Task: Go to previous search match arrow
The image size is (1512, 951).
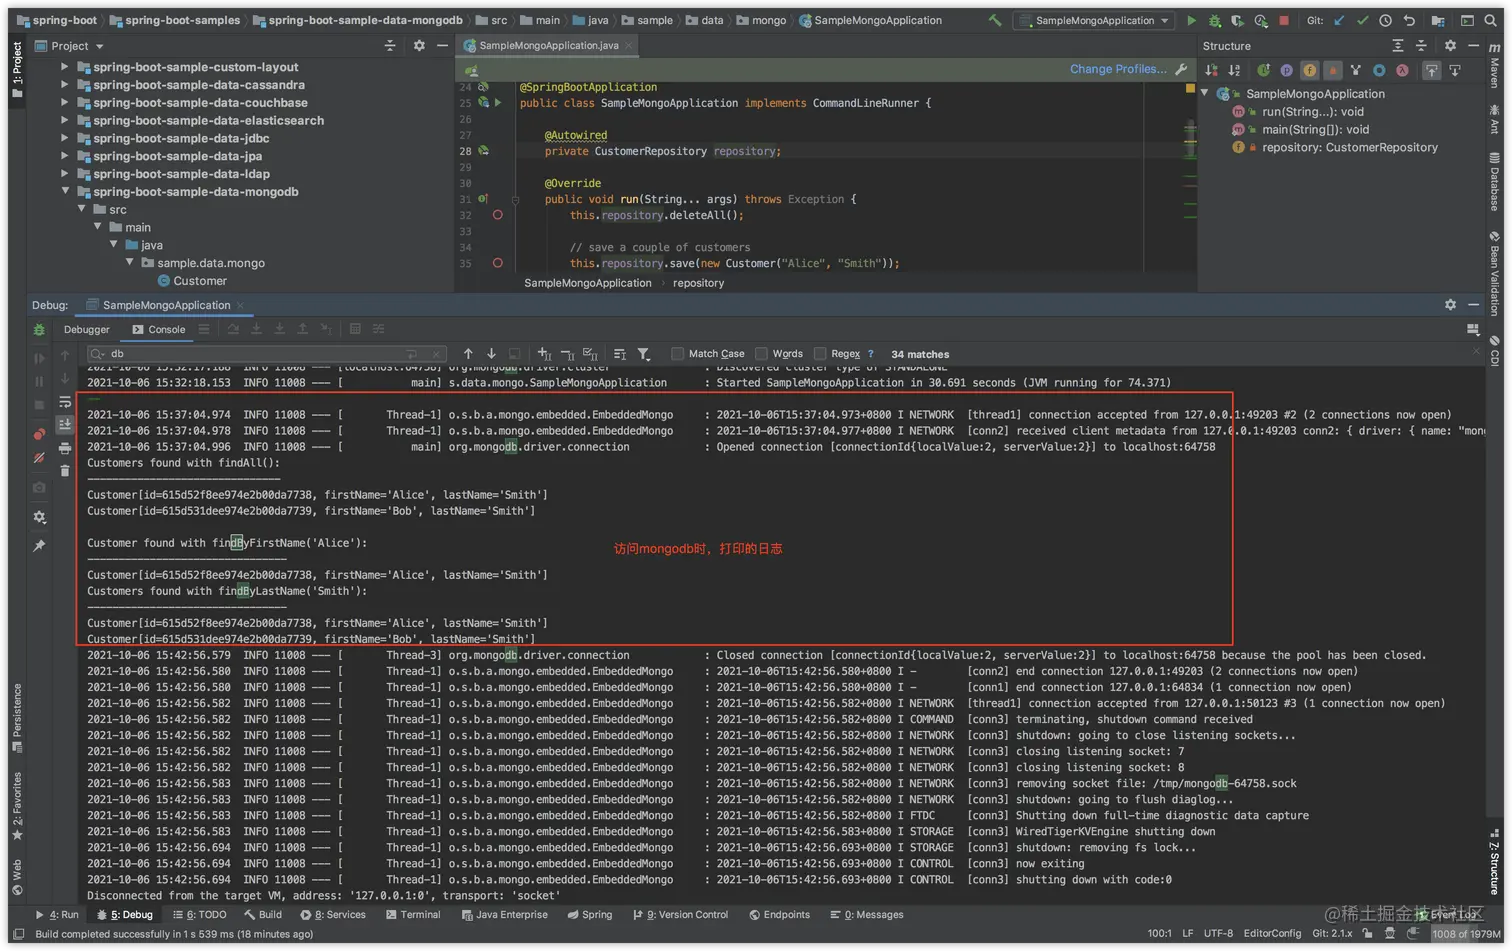Action: point(468,354)
